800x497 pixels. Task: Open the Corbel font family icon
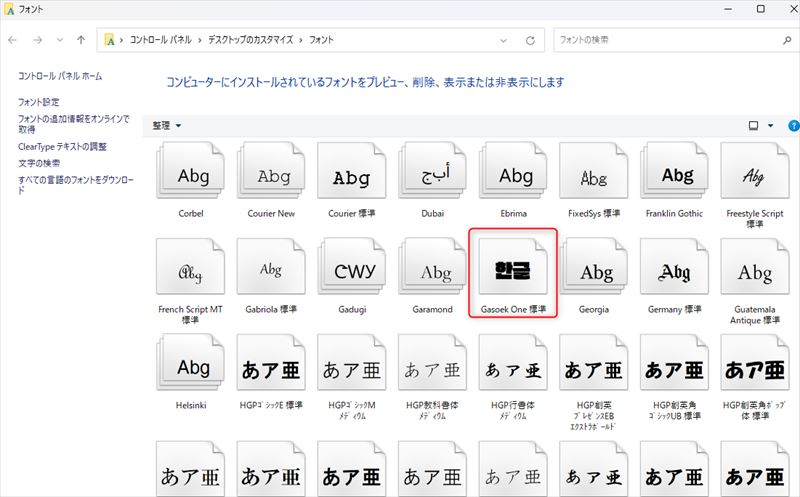coord(190,171)
